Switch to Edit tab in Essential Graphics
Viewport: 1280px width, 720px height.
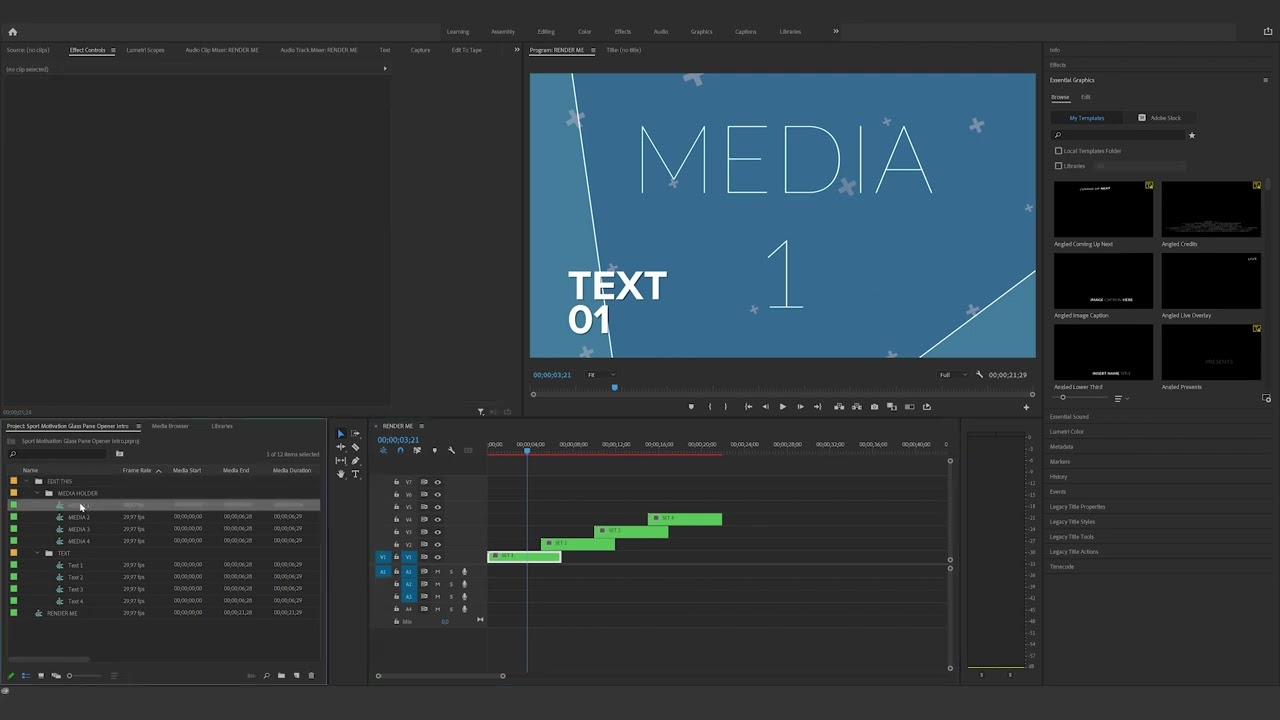1085,97
